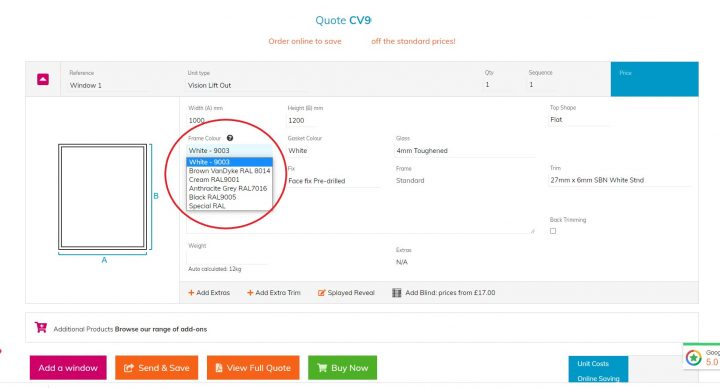Click the Auto calculated: 12kg text

point(214,269)
